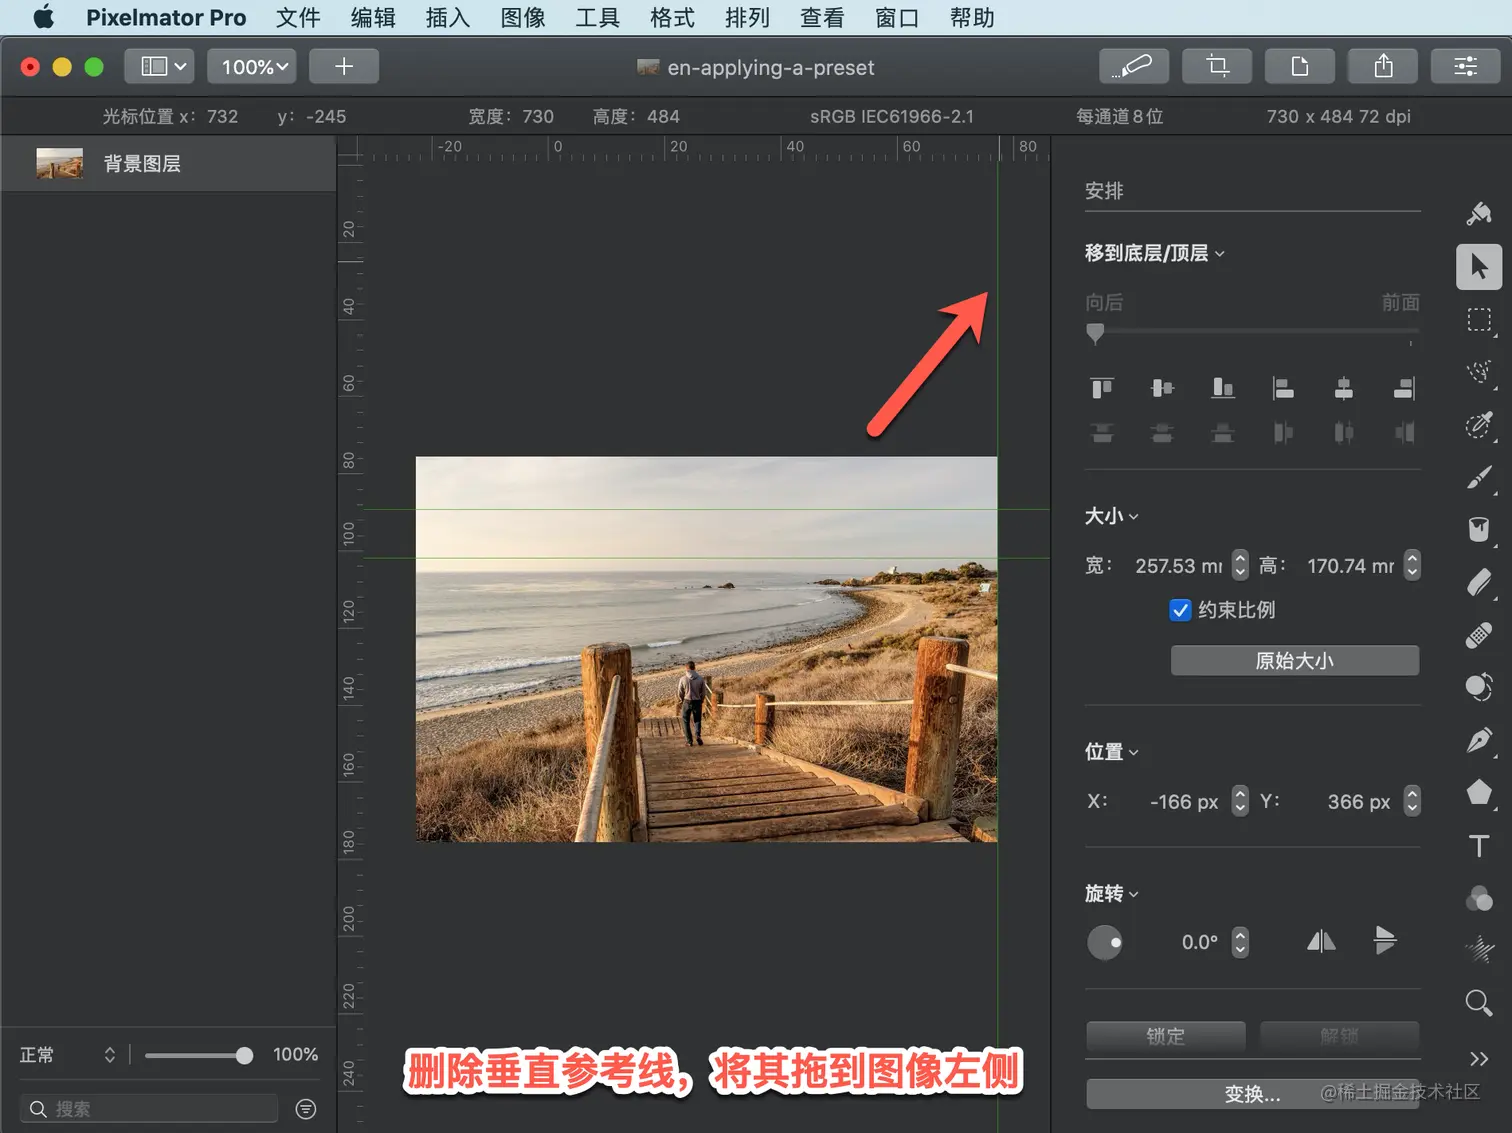Select the Effects circles tool
This screenshot has height=1133, width=1512.
(x=1479, y=898)
